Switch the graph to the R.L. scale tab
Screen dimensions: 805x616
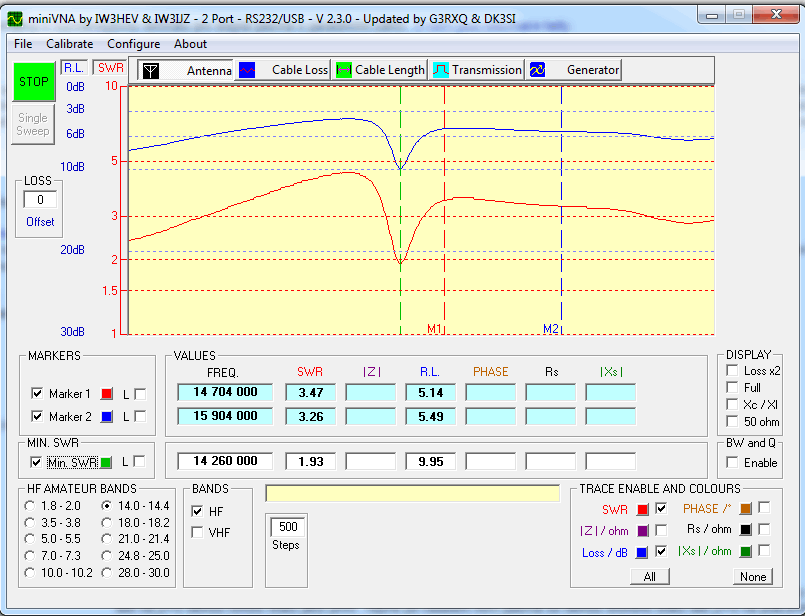(x=75, y=68)
